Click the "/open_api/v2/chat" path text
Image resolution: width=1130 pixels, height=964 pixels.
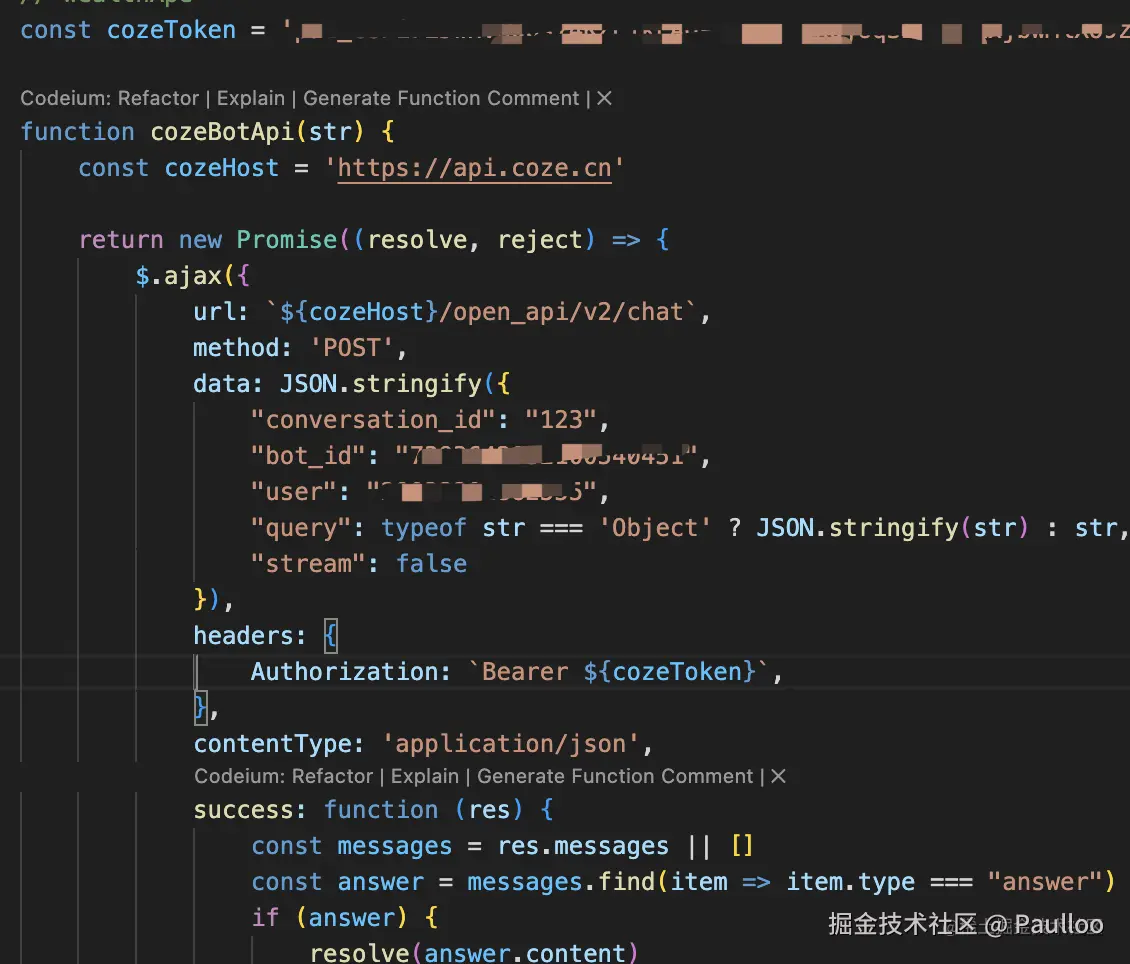561,311
